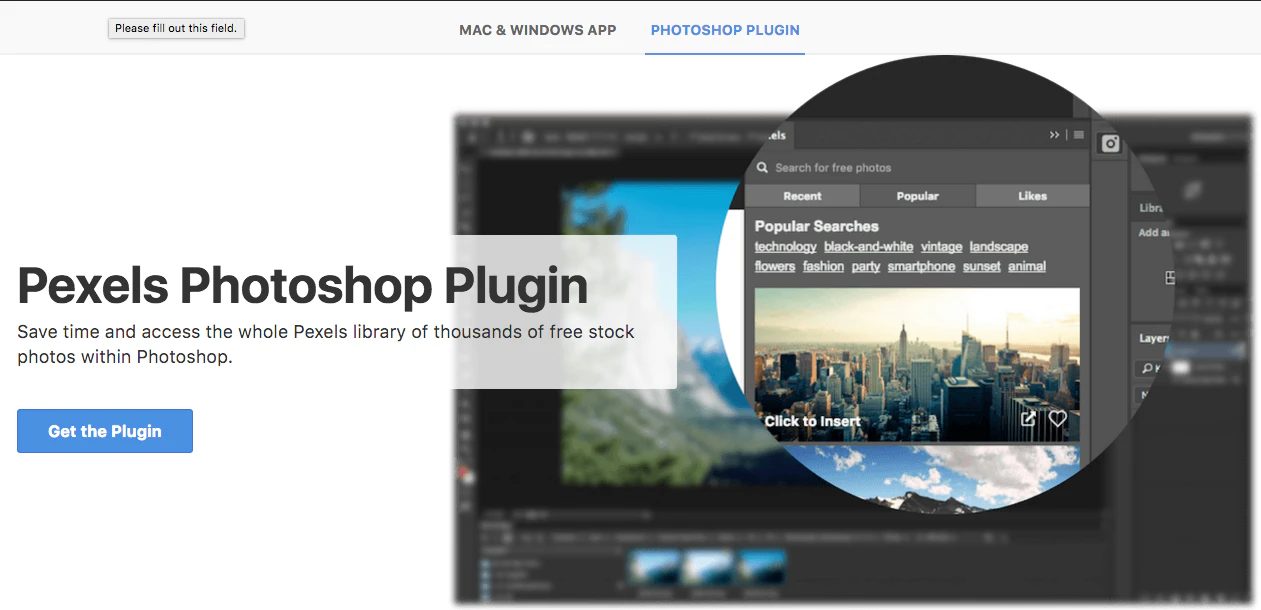
Task: Click the 'Pexels Photoshop Plugin' heading
Action: pyautogui.click(x=302, y=285)
